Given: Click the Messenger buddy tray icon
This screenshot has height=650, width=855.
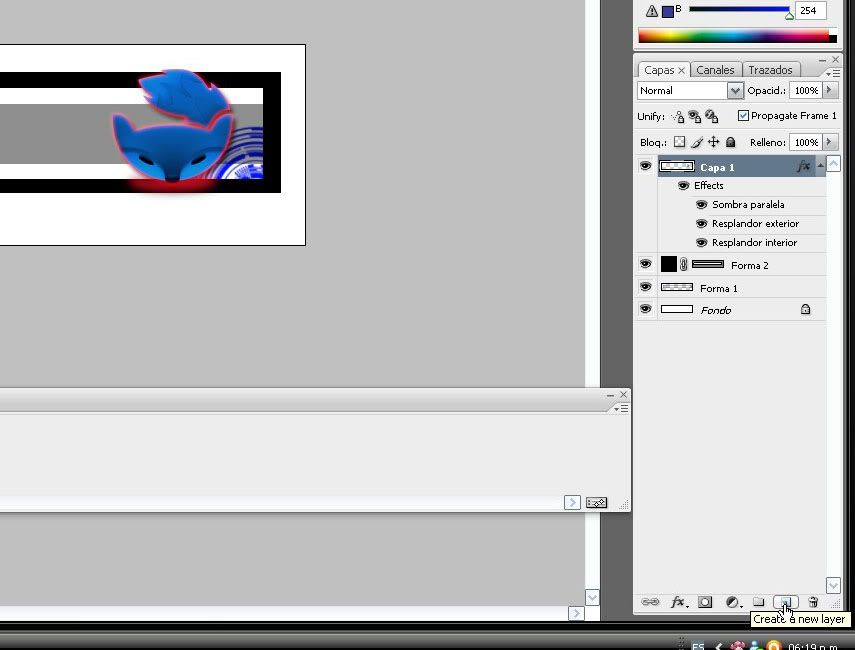Looking at the screenshot, I should click(x=756, y=646).
